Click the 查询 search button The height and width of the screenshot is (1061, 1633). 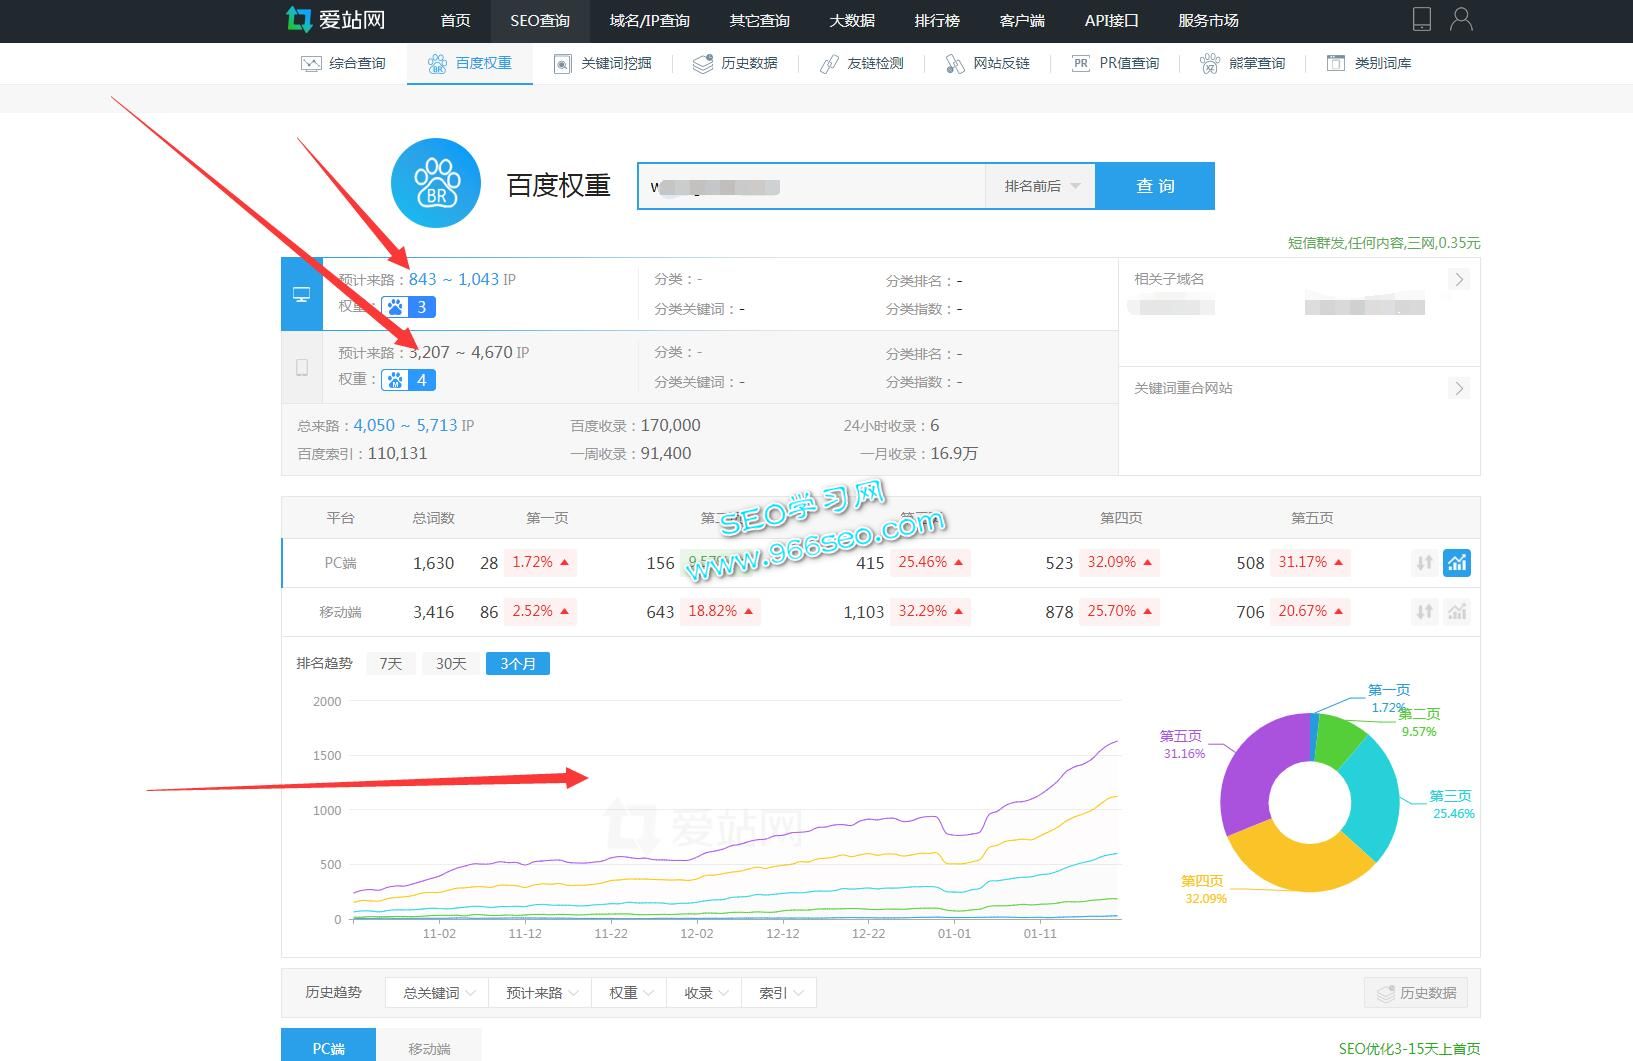pos(1155,186)
